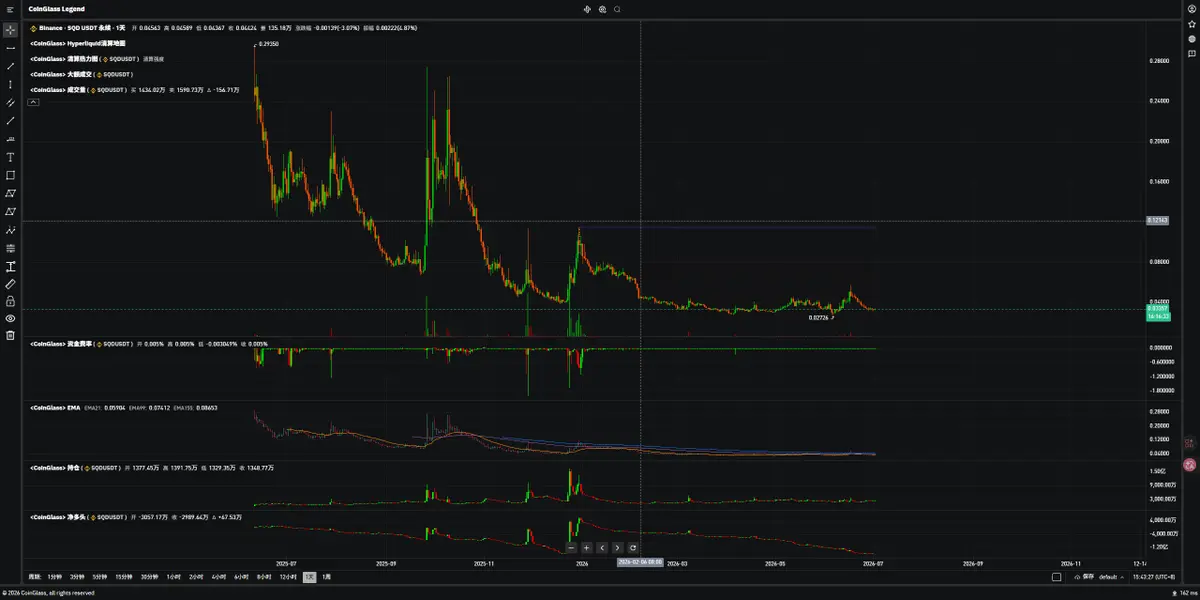
Task: Select the parallel channel tool
Action: [x=10, y=102]
